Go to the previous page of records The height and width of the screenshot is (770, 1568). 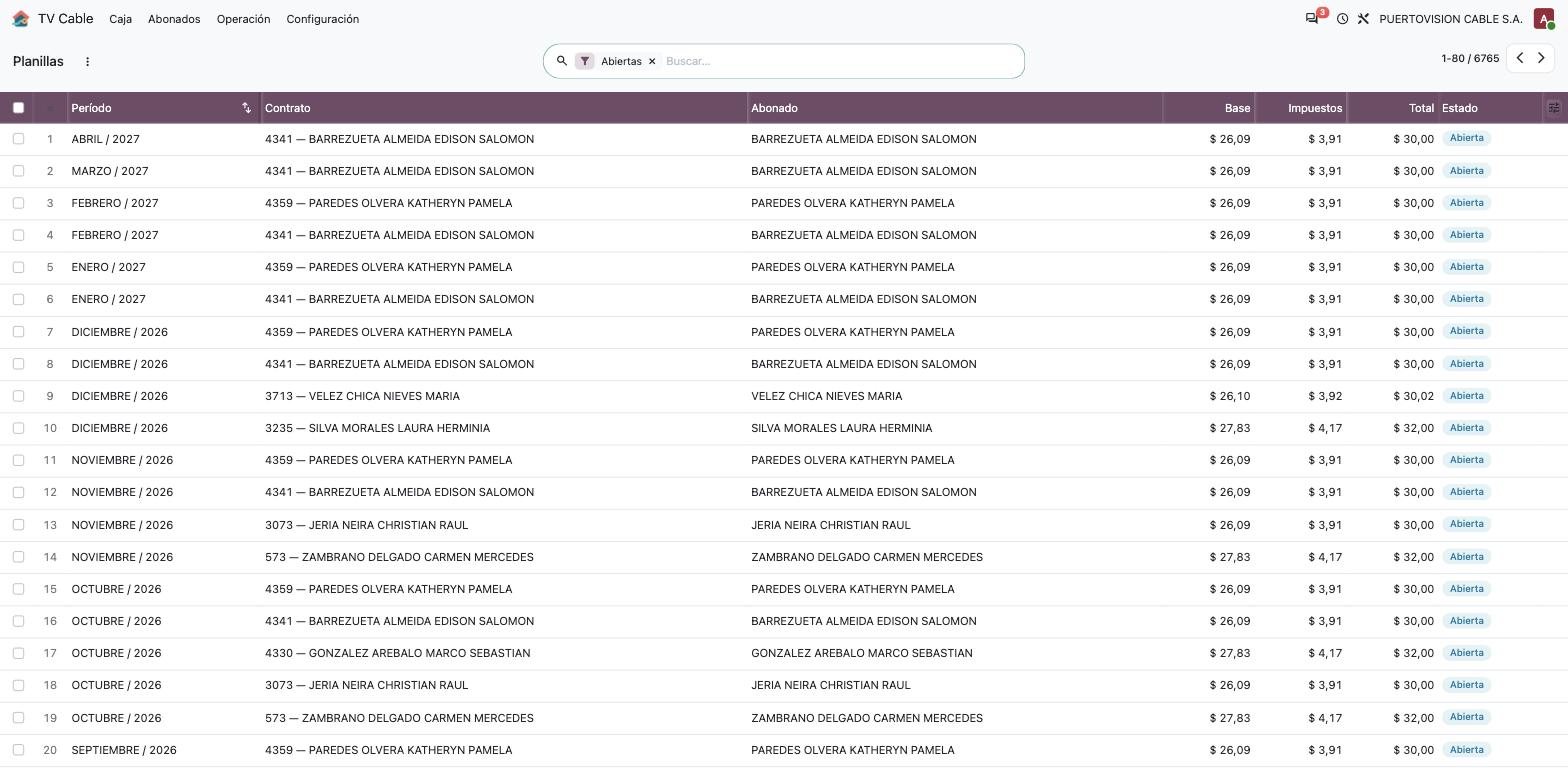tap(1519, 58)
